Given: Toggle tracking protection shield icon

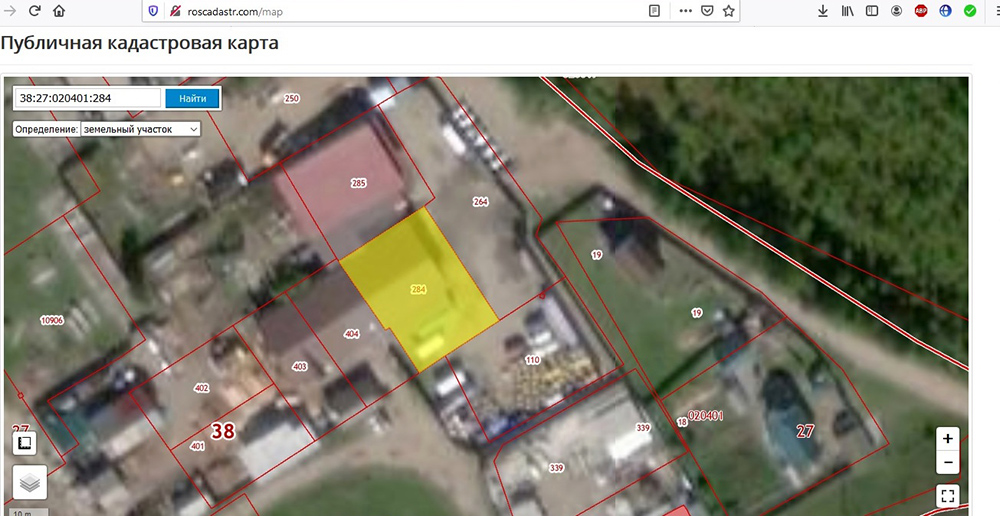Looking at the screenshot, I should coord(153,11).
